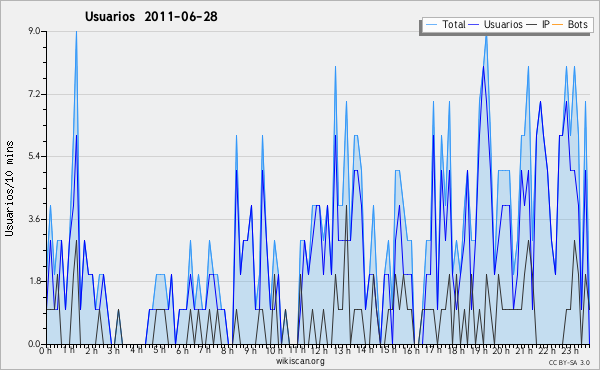Click the 'Usuarios/10 mins' y-axis label

(9, 188)
